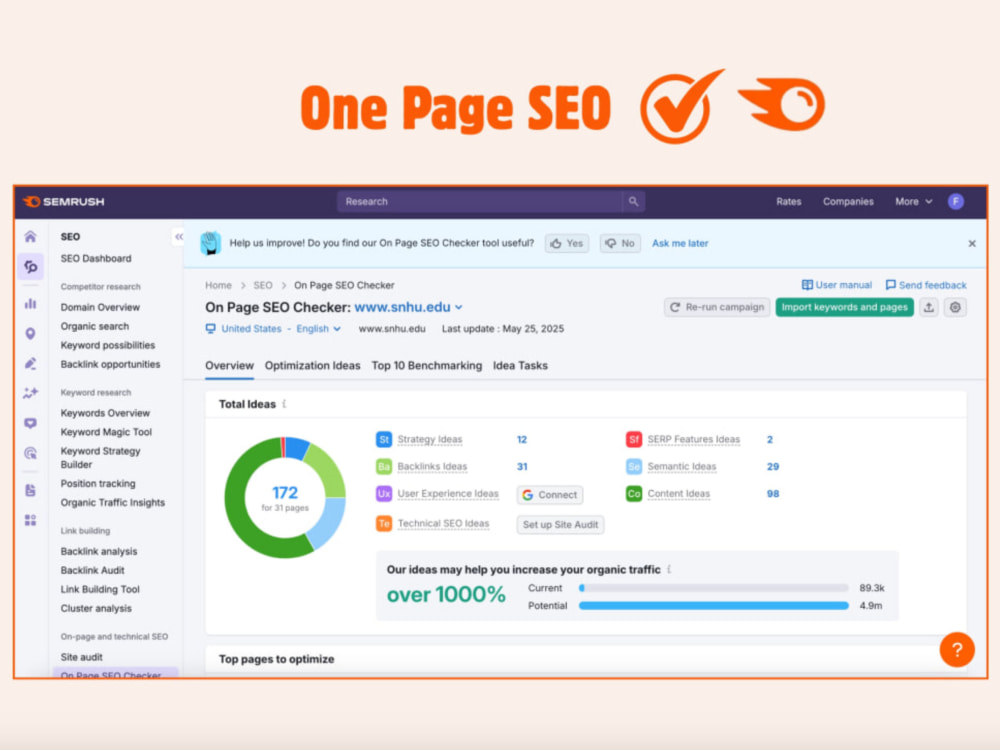Open the sparkle trends sidebar icon
This screenshot has width=1000, height=750.
click(30, 393)
